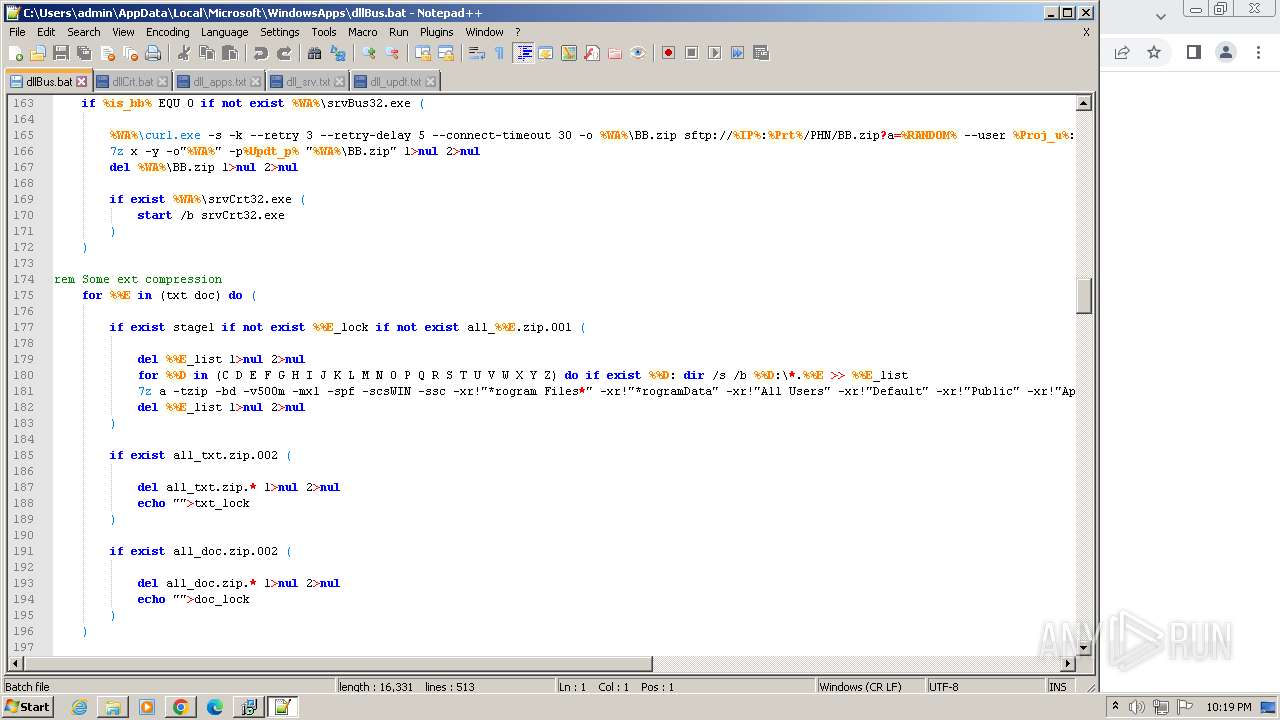Toggle the Show Indent Guide icon

[x=523, y=53]
